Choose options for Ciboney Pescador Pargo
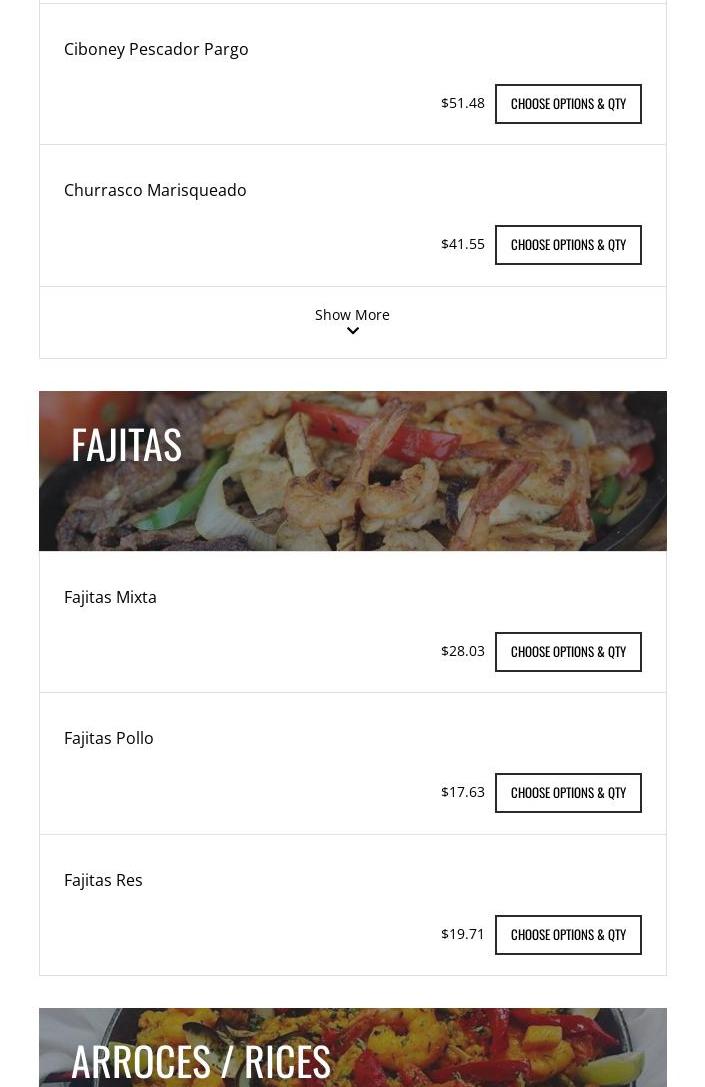 [568, 104]
